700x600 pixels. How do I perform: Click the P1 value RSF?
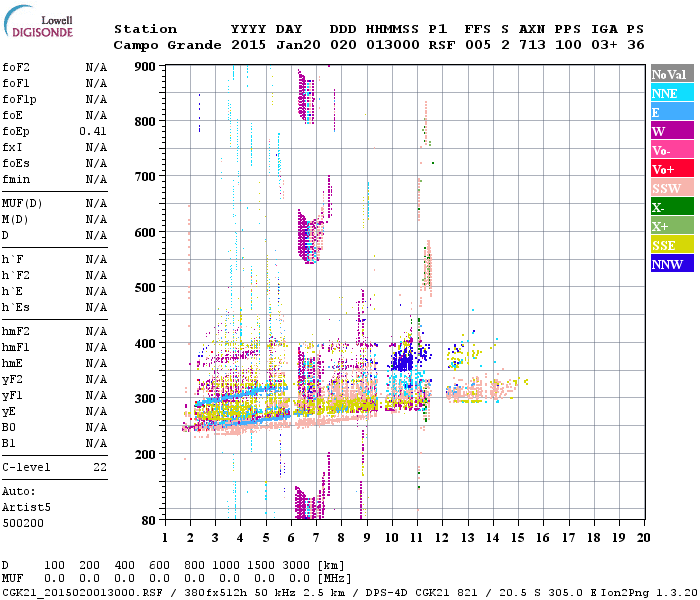442,45
